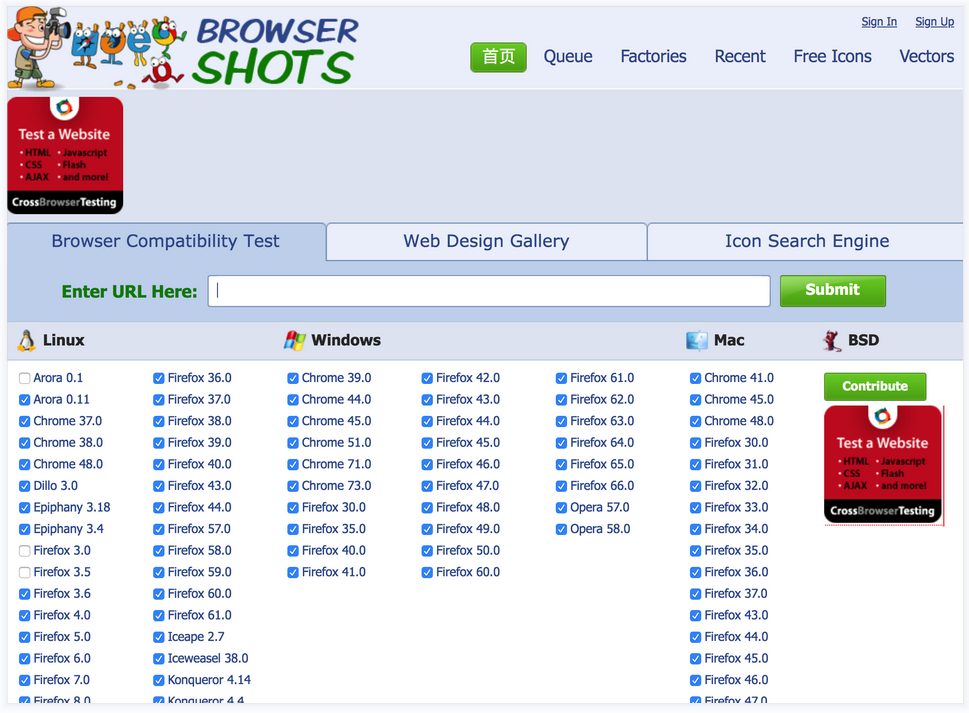
Task: Disable the Iceweasel 38.0 checkbox
Action: tap(159, 659)
